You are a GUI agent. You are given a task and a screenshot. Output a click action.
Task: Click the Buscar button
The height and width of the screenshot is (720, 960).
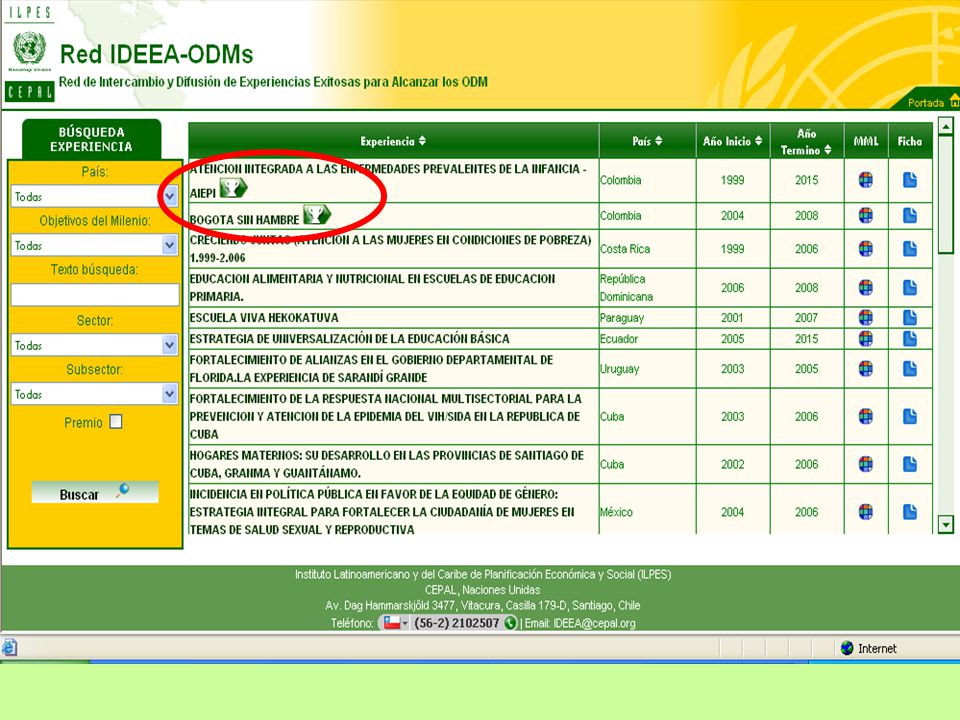point(95,493)
